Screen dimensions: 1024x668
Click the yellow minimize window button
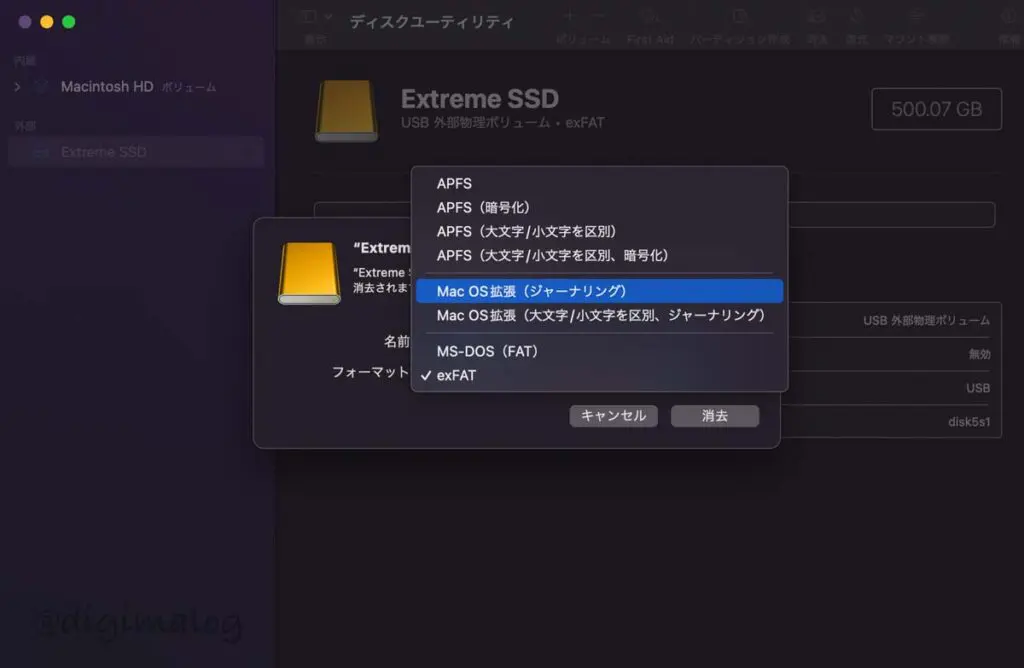(x=46, y=22)
